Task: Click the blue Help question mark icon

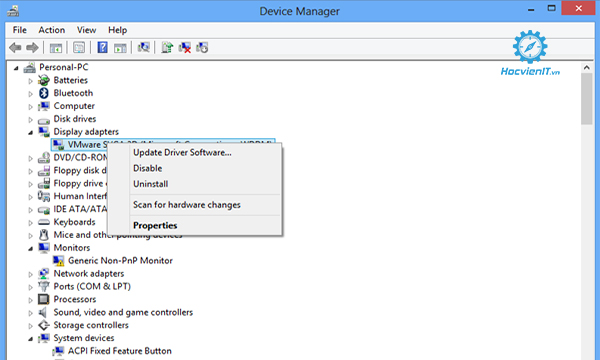Action: [102, 47]
